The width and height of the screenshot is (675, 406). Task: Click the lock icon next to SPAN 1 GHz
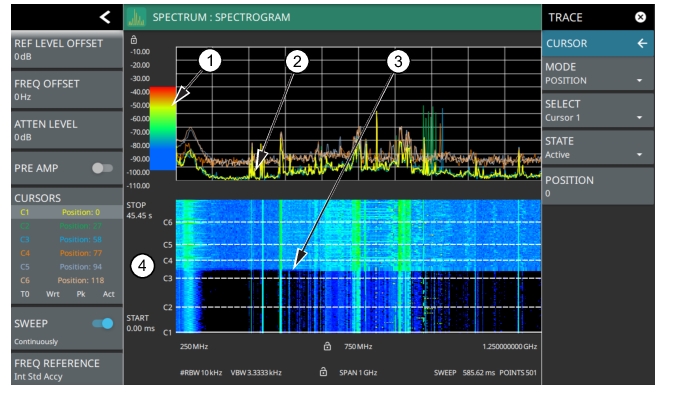tap(322, 372)
